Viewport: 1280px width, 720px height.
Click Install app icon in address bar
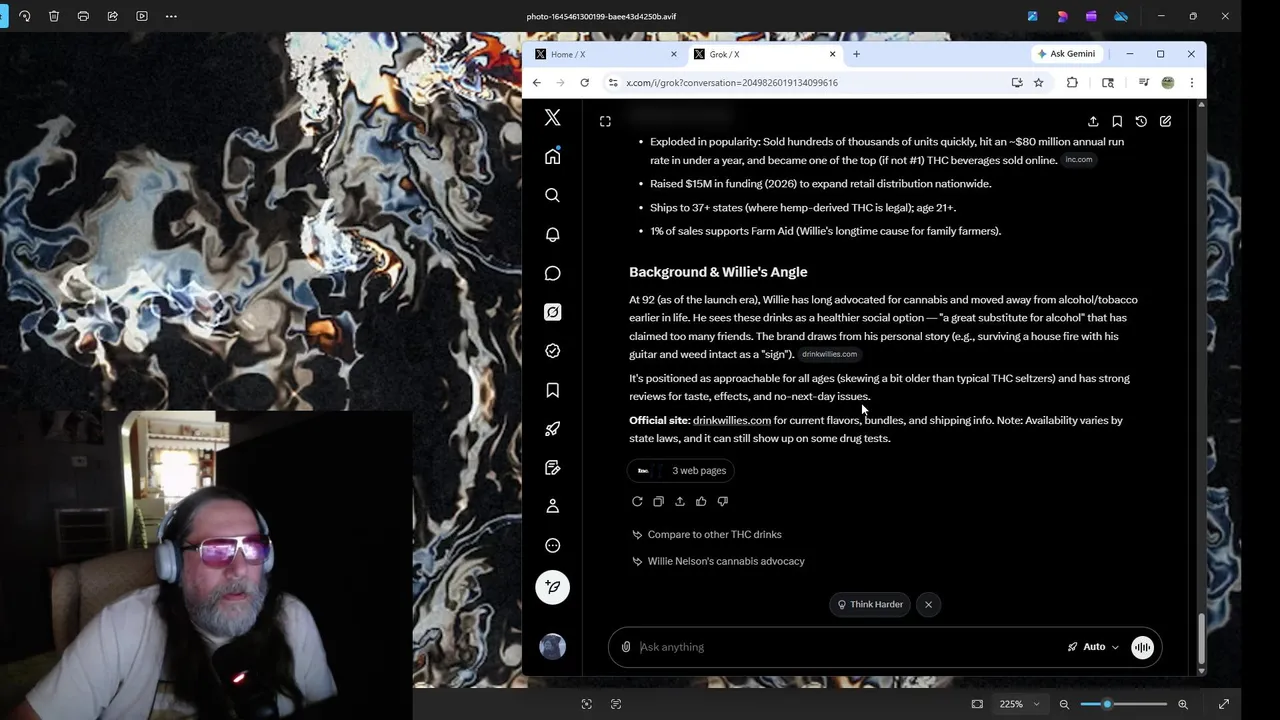pos(1017,83)
